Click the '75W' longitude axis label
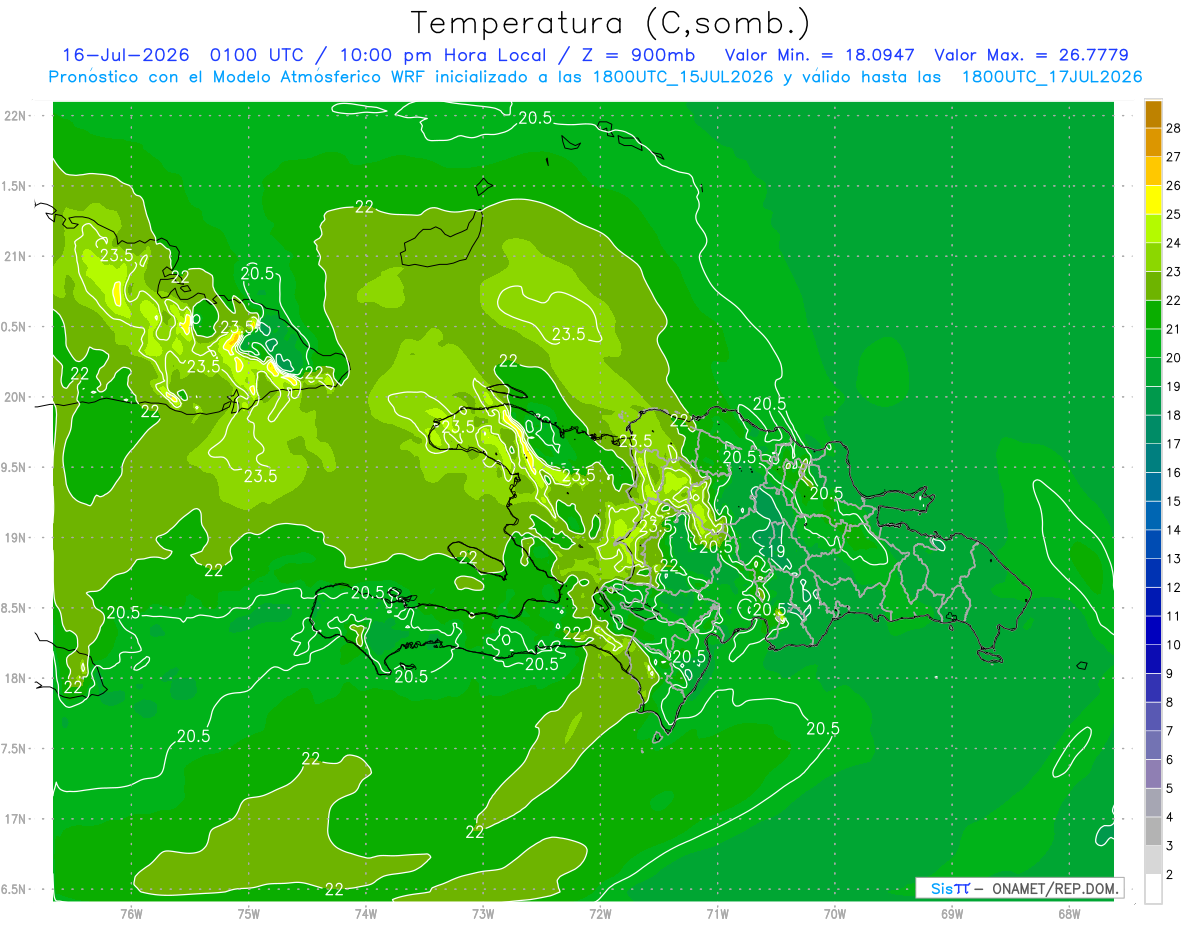 coord(249,913)
